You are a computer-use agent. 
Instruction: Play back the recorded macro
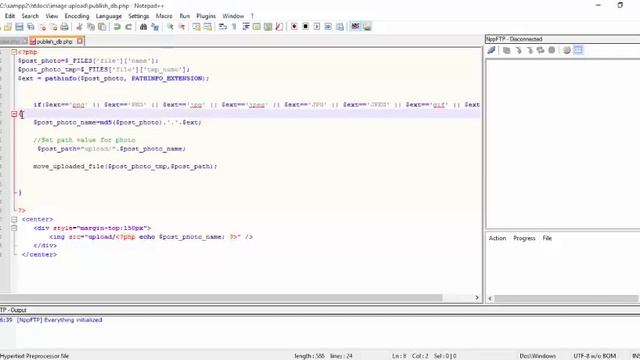click(317, 27)
